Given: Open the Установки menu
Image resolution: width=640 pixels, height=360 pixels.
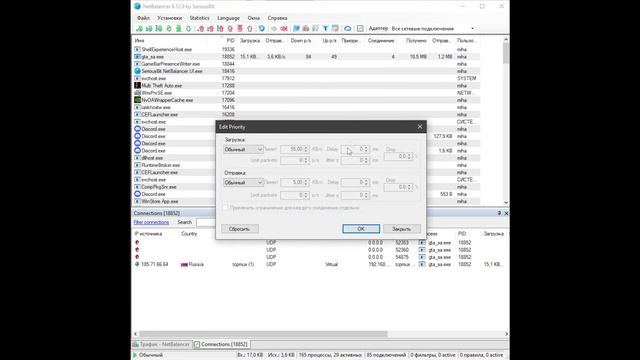Looking at the screenshot, I should (x=169, y=18).
